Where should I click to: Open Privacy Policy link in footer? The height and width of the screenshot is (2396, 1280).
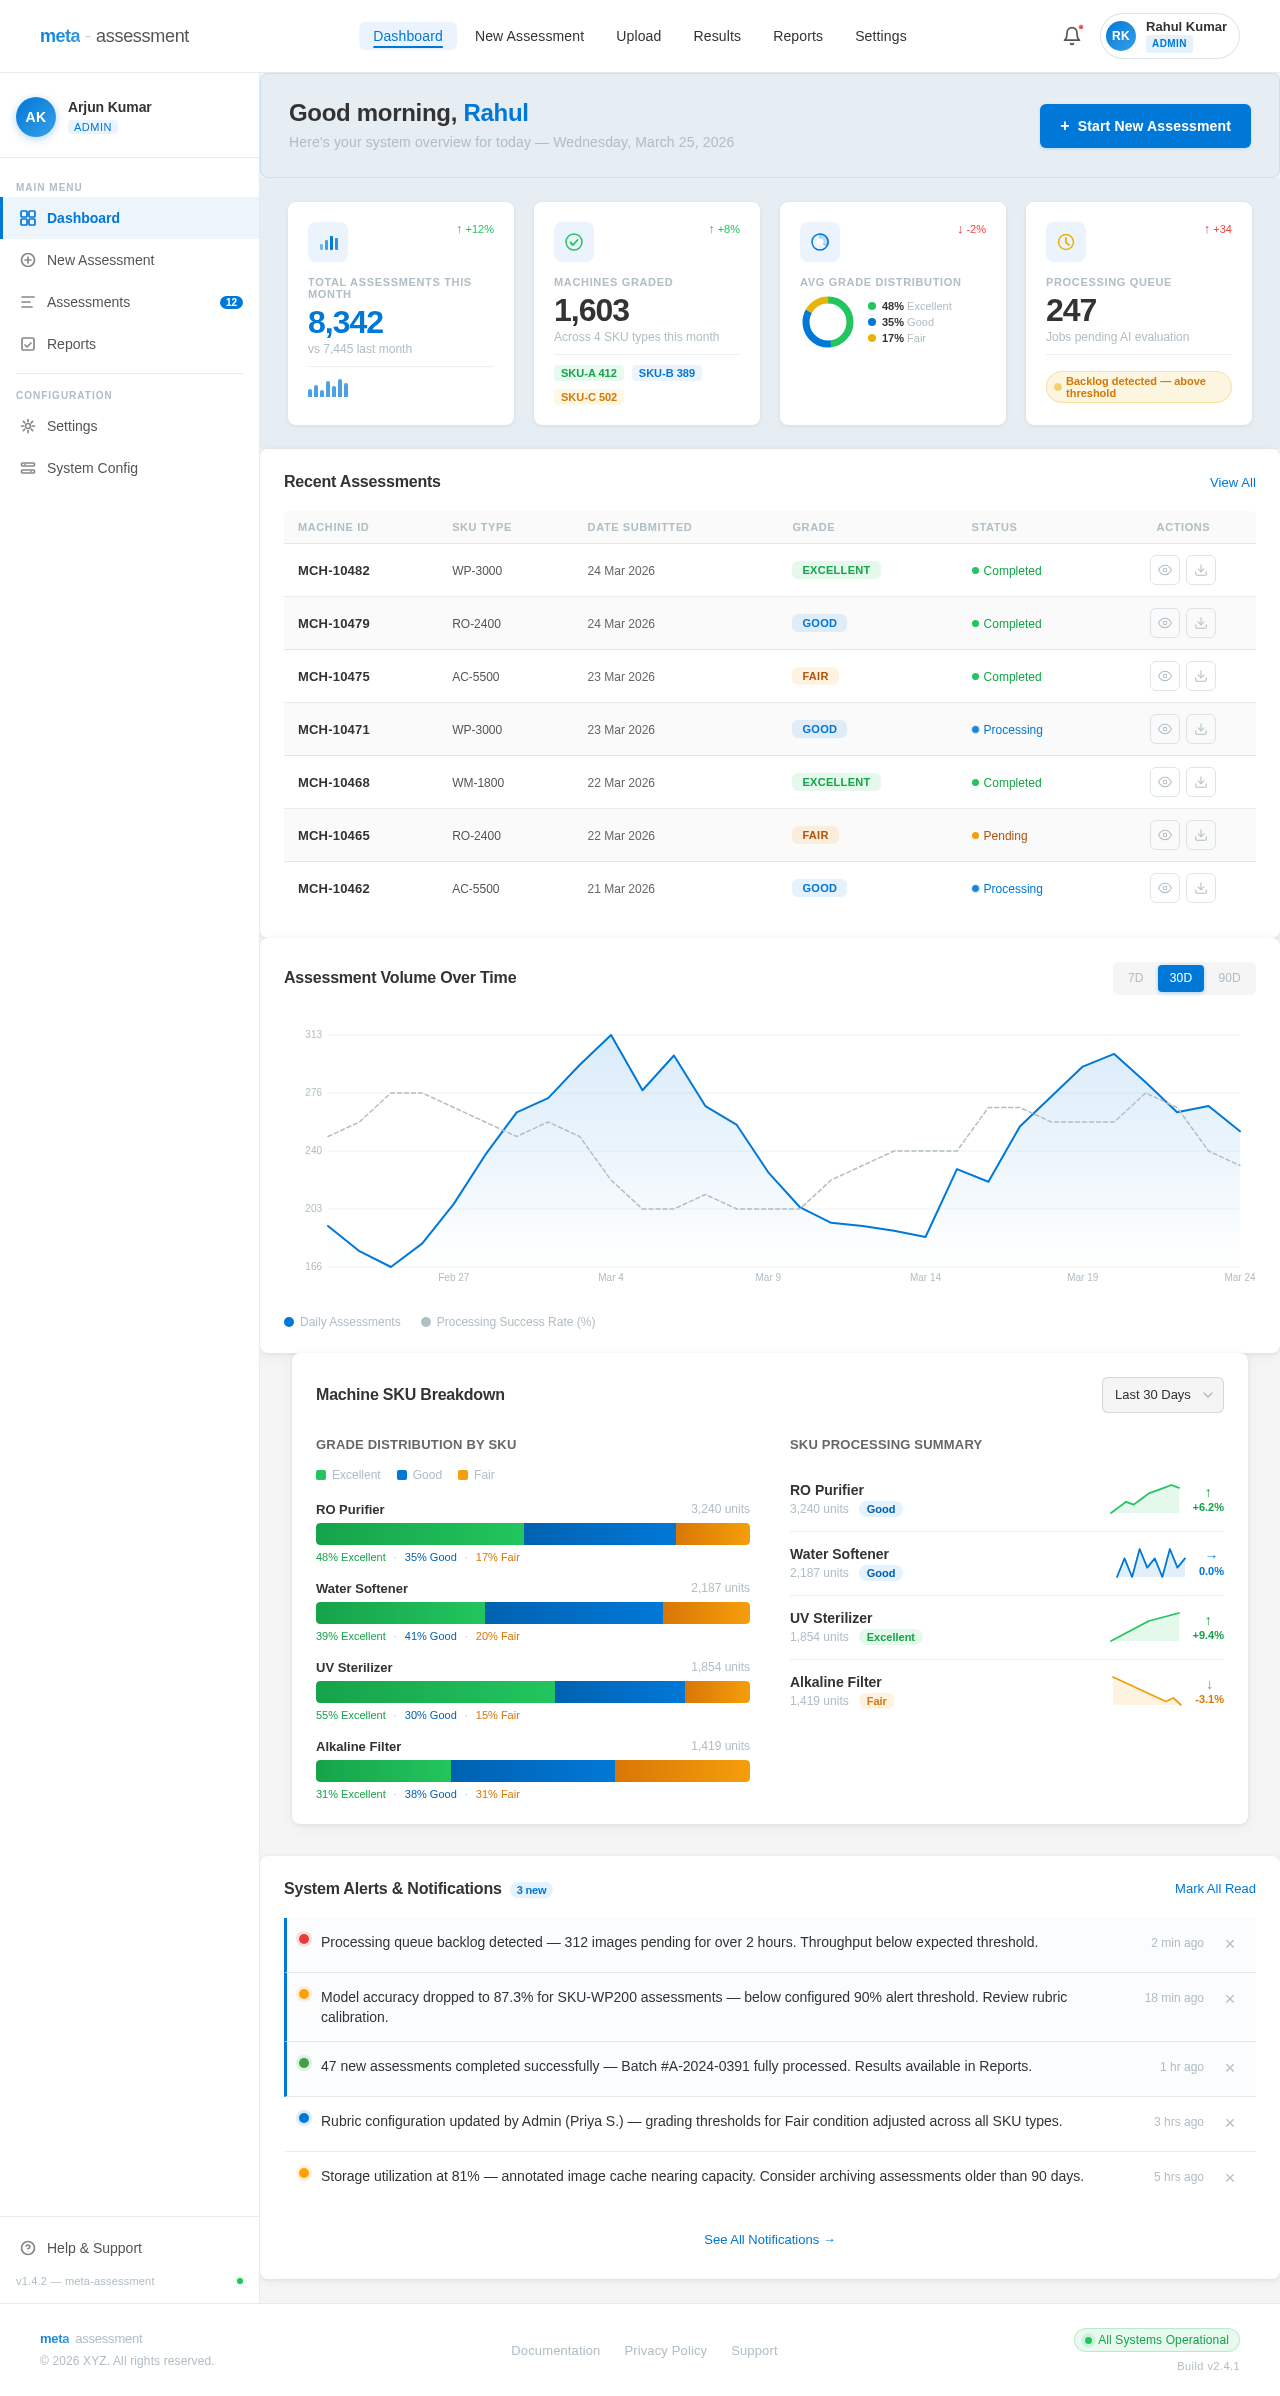[x=665, y=2351]
